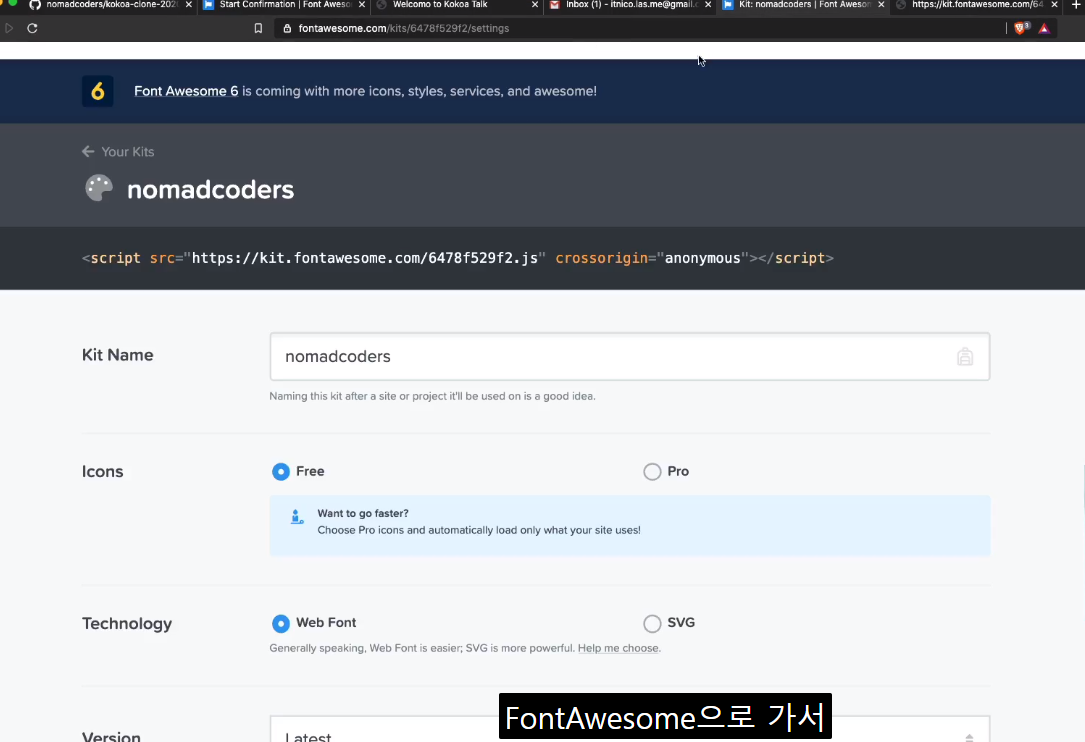This screenshot has height=742, width=1085.
Task: Open new browser tab with plus icon
Action: pyautogui.click(x=1076, y=5)
